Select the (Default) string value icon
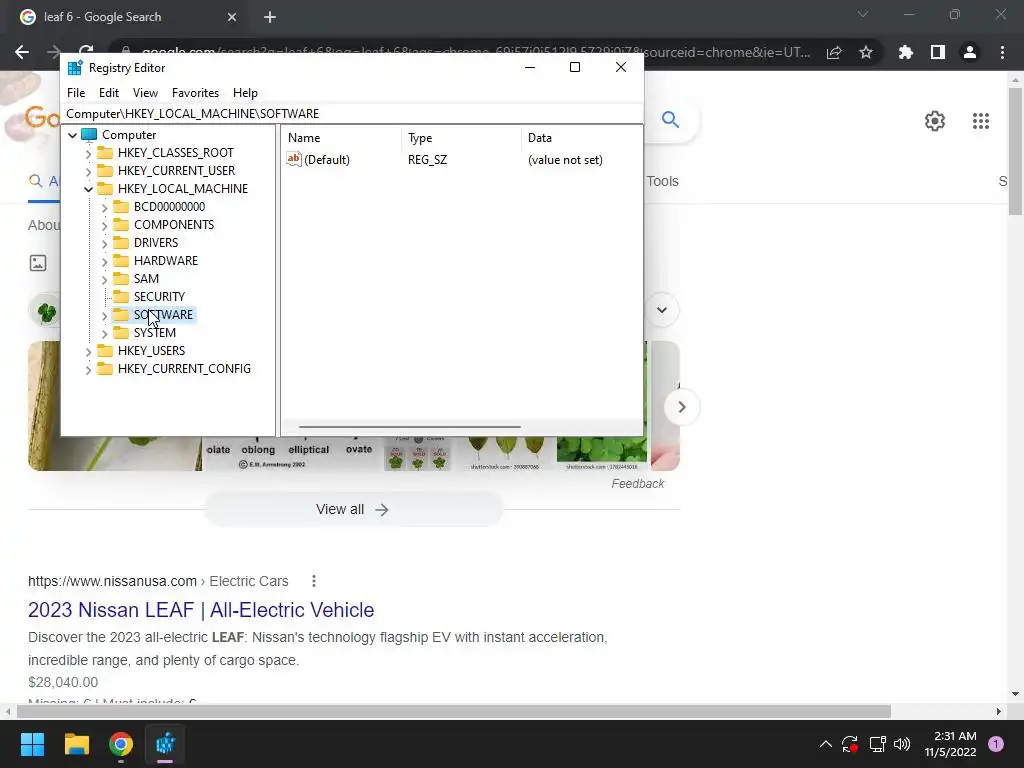Image resolution: width=1024 pixels, height=768 pixels. coord(294,159)
